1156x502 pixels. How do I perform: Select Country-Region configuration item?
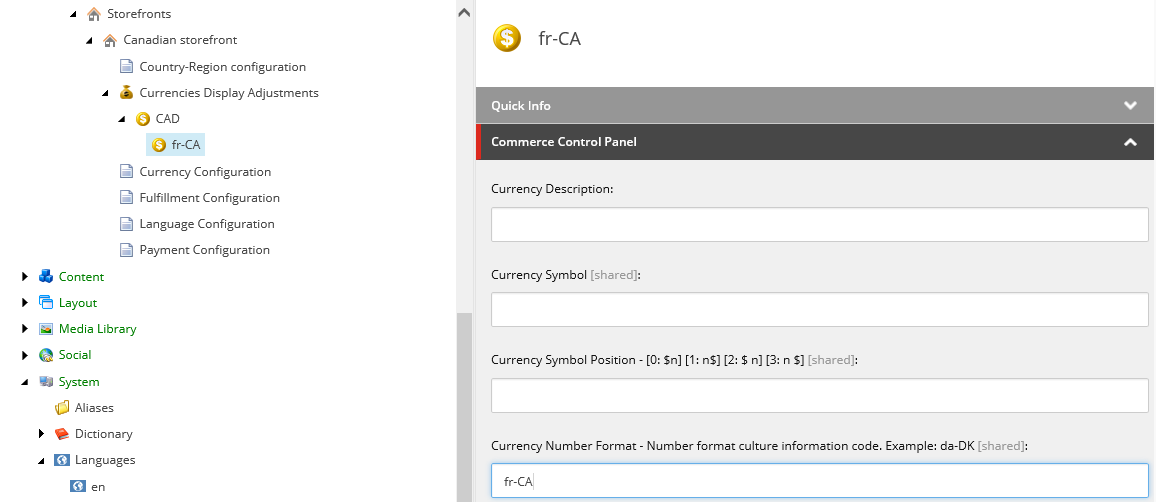point(222,67)
